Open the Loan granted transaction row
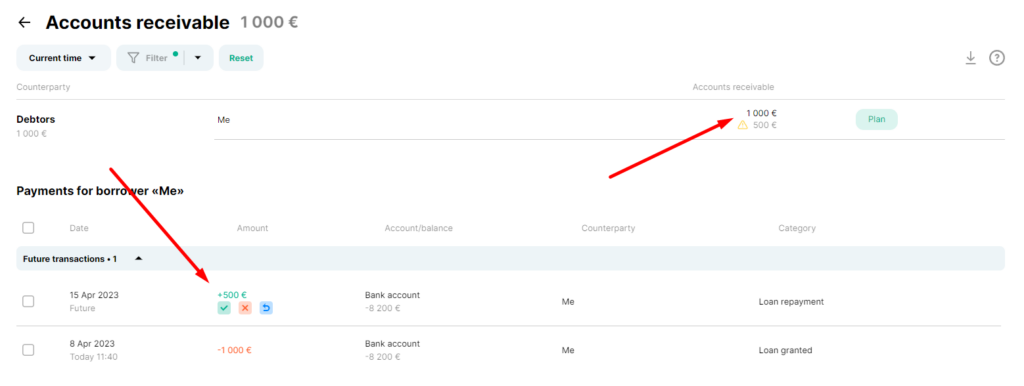 click(x=510, y=350)
